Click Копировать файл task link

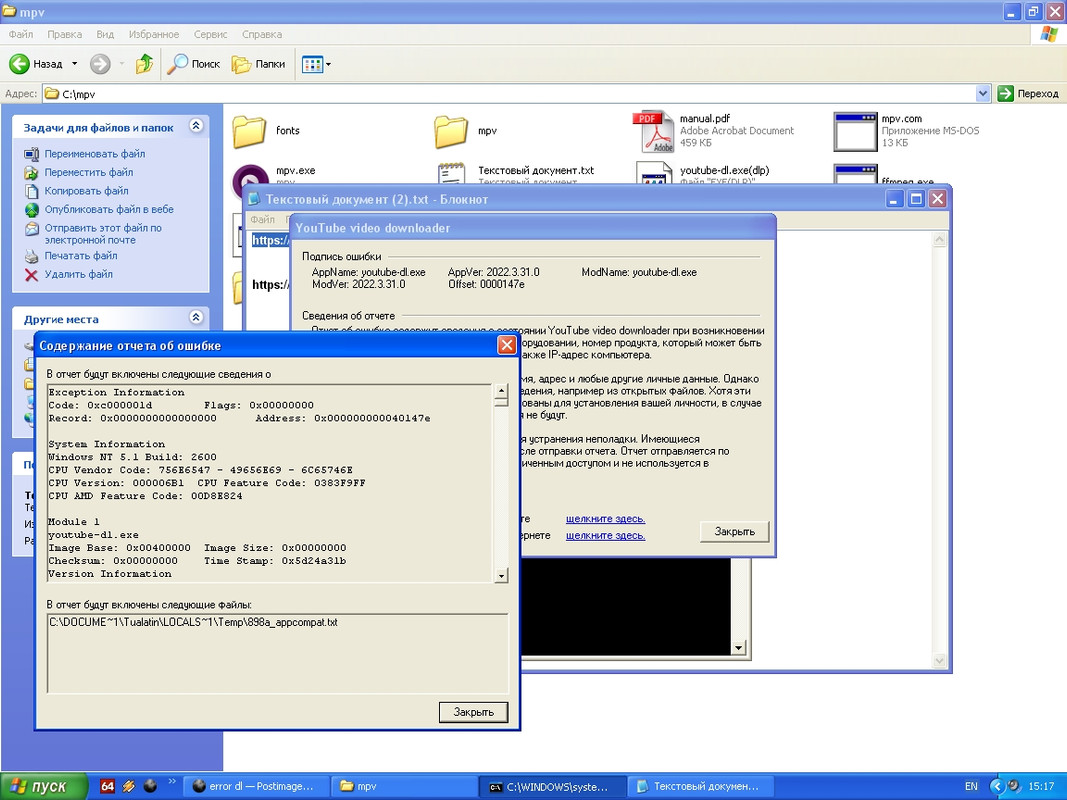coord(86,190)
